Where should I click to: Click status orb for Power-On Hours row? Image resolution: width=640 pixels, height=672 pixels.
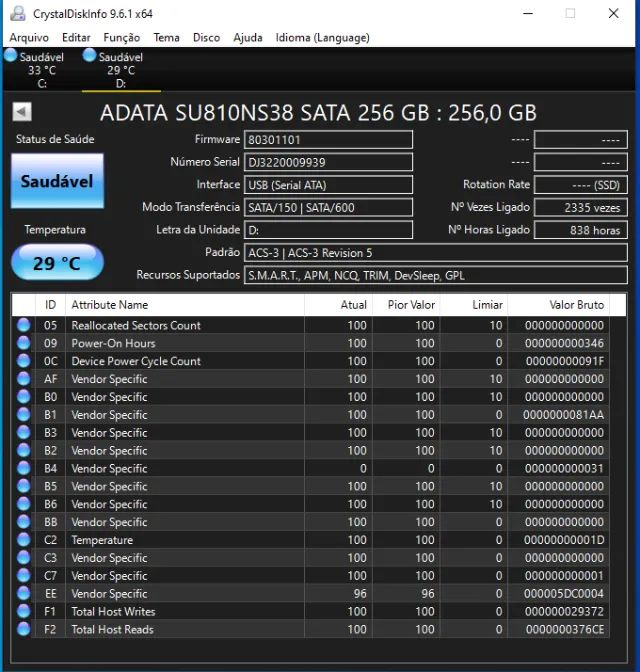pyautogui.click(x=24, y=343)
